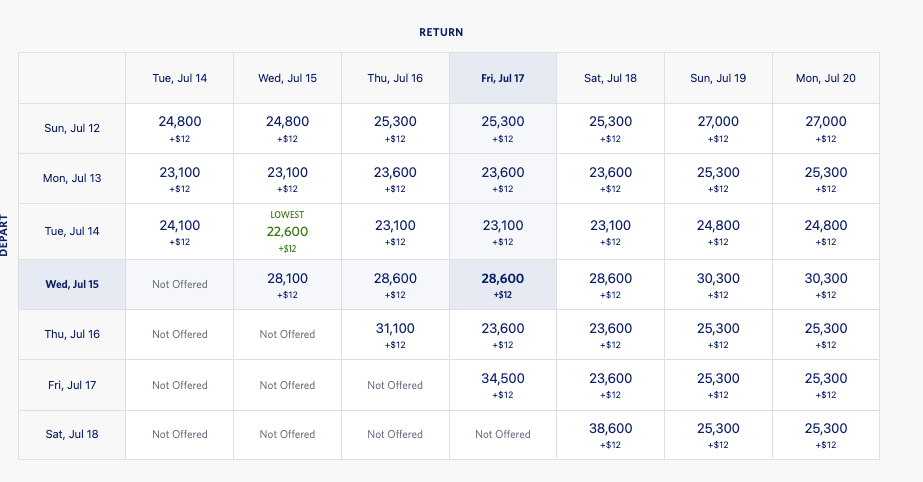Click the Sat, Jul 18 depart row header
This screenshot has width=923, height=482.
[x=72, y=434]
